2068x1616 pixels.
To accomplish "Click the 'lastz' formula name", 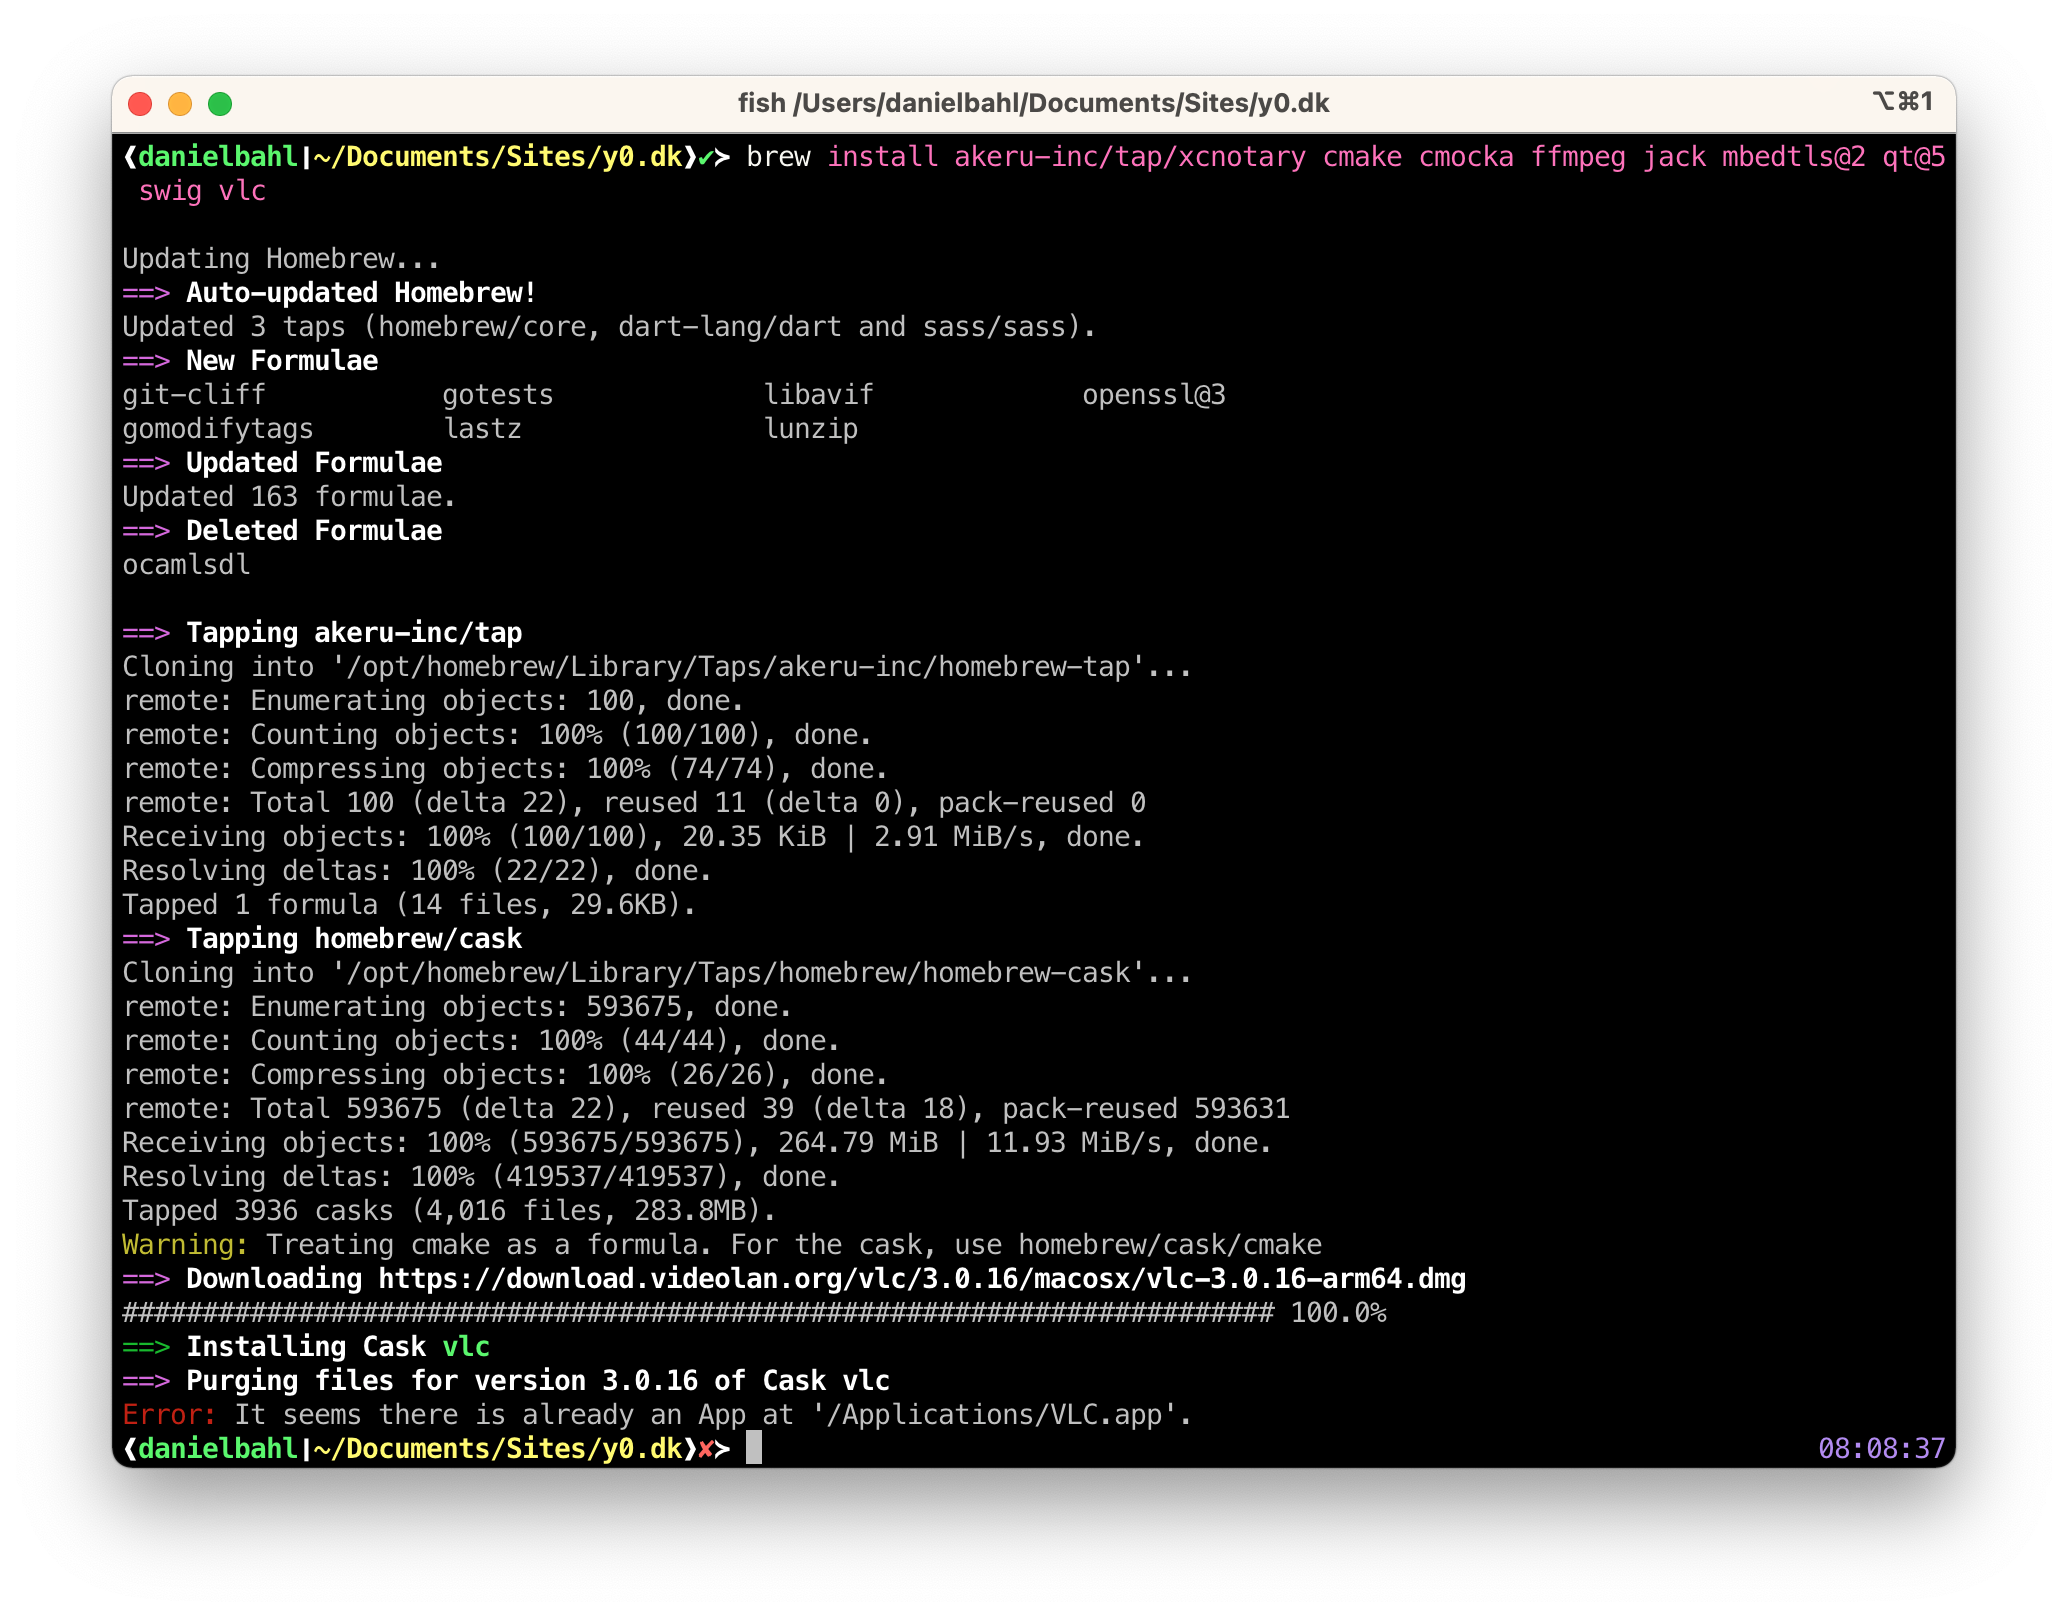I will pos(482,429).
